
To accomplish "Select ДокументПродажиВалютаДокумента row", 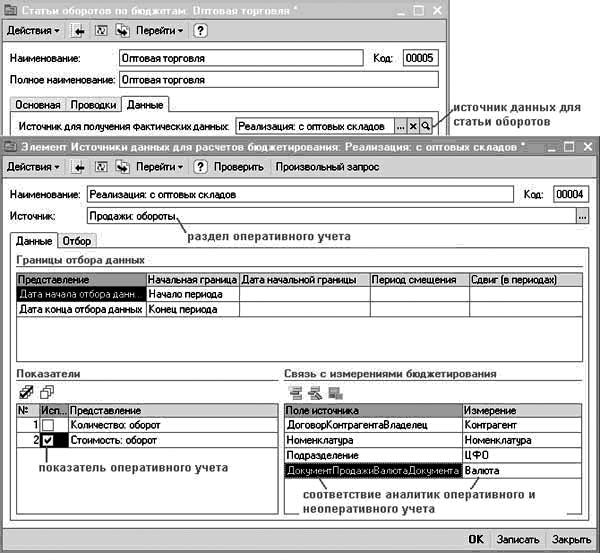I will pos(373,471).
